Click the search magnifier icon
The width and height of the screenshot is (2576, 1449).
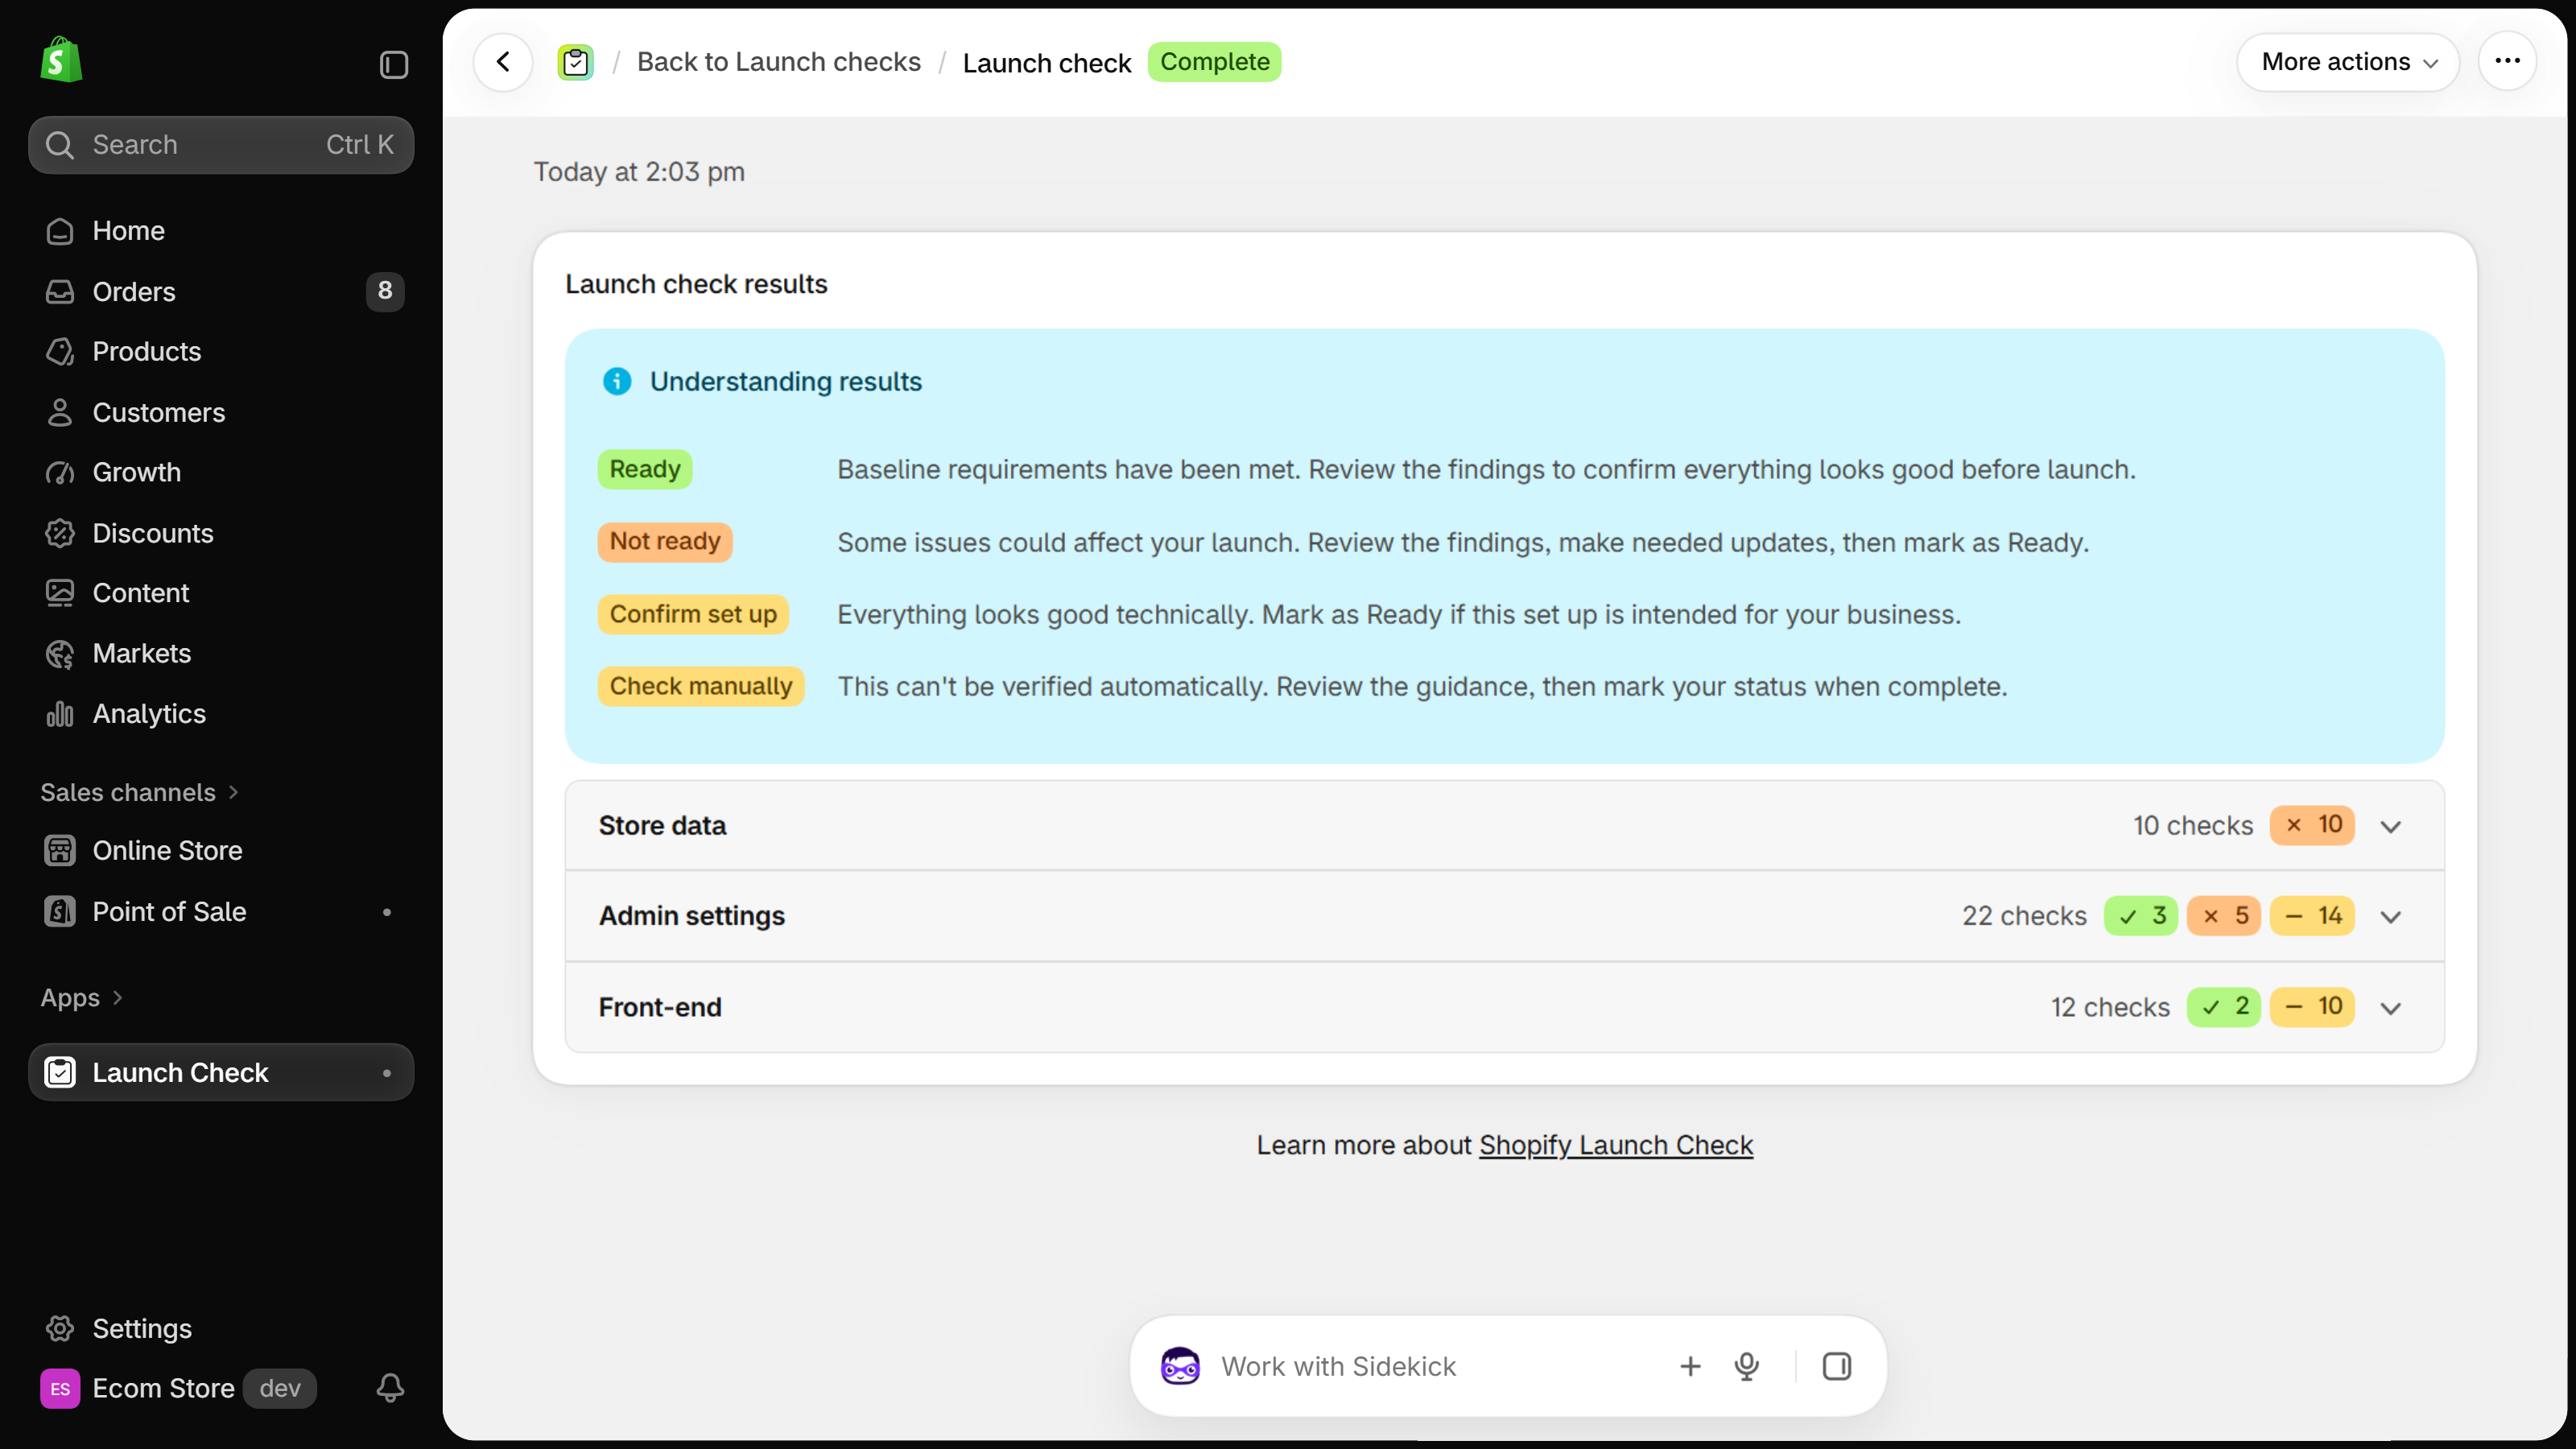(60, 145)
